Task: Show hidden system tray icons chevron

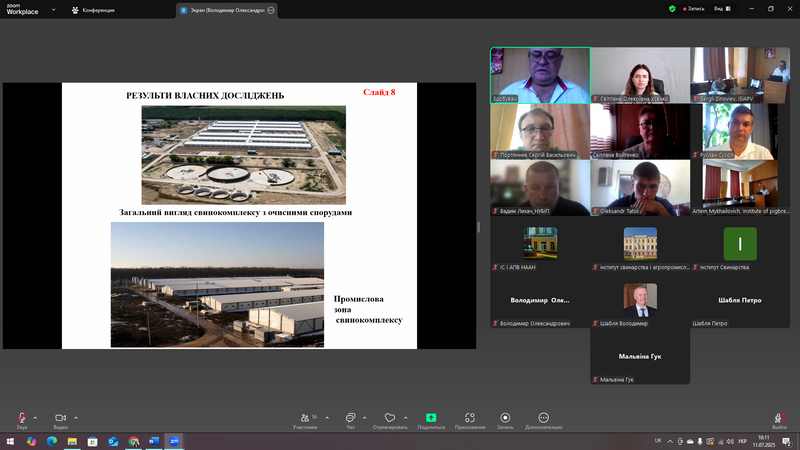Action: point(670,441)
